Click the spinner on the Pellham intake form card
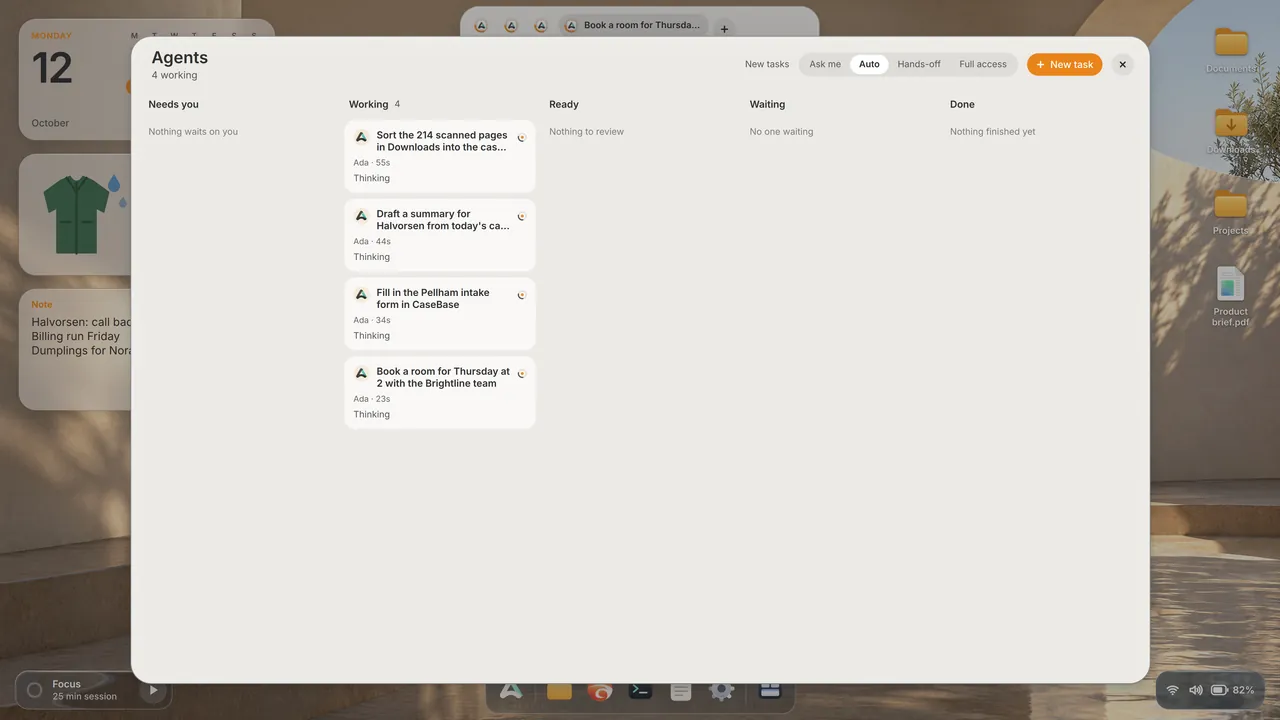This screenshot has width=1280, height=720. [521, 295]
